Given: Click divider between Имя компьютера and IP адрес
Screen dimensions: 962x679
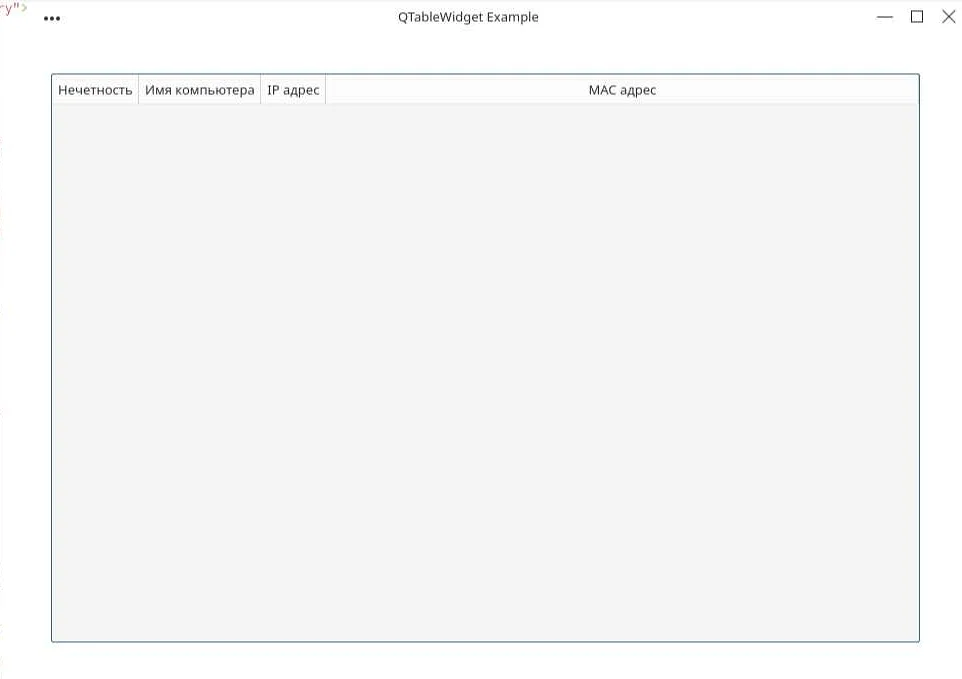Looking at the screenshot, I should coord(261,90).
